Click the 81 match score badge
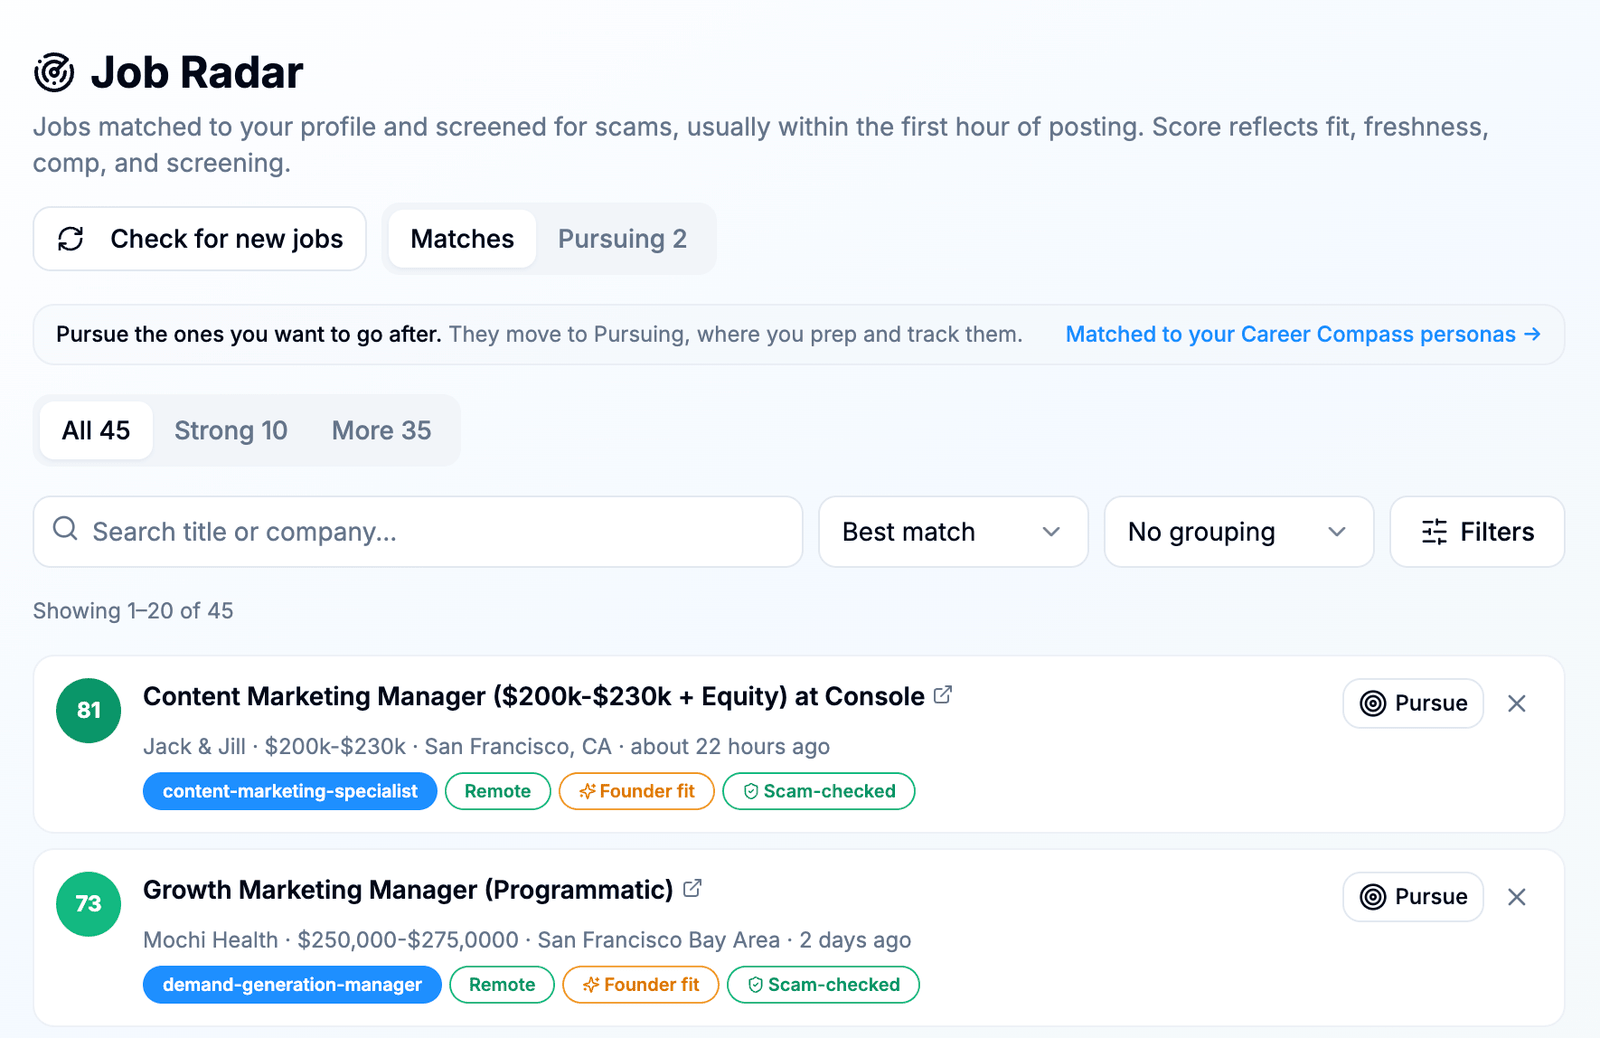The width and height of the screenshot is (1600, 1038). [x=89, y=710]
